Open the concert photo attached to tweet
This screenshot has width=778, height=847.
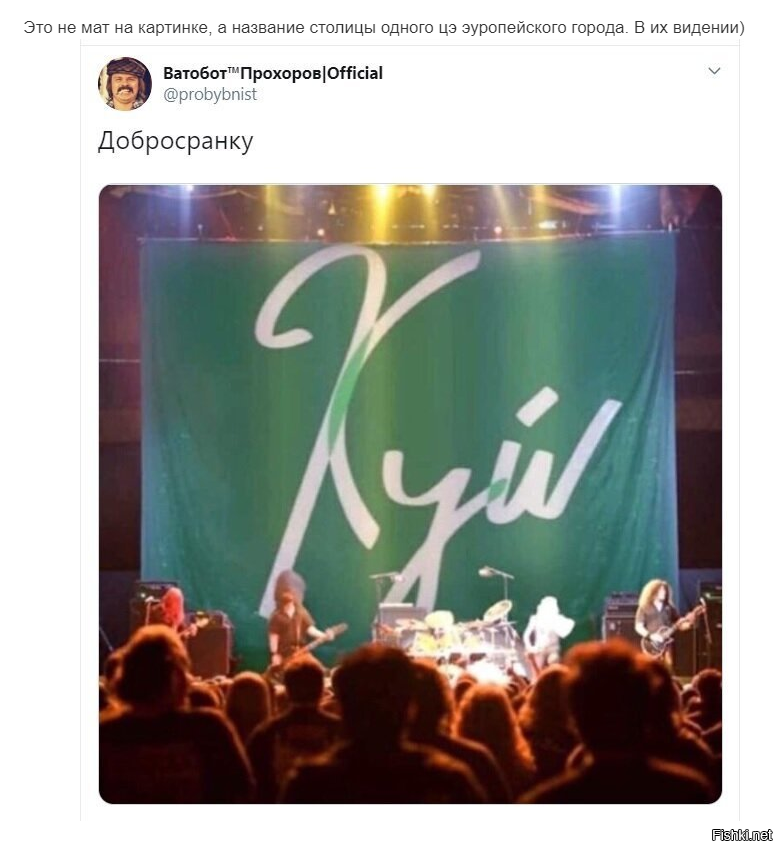pos(410,494)
